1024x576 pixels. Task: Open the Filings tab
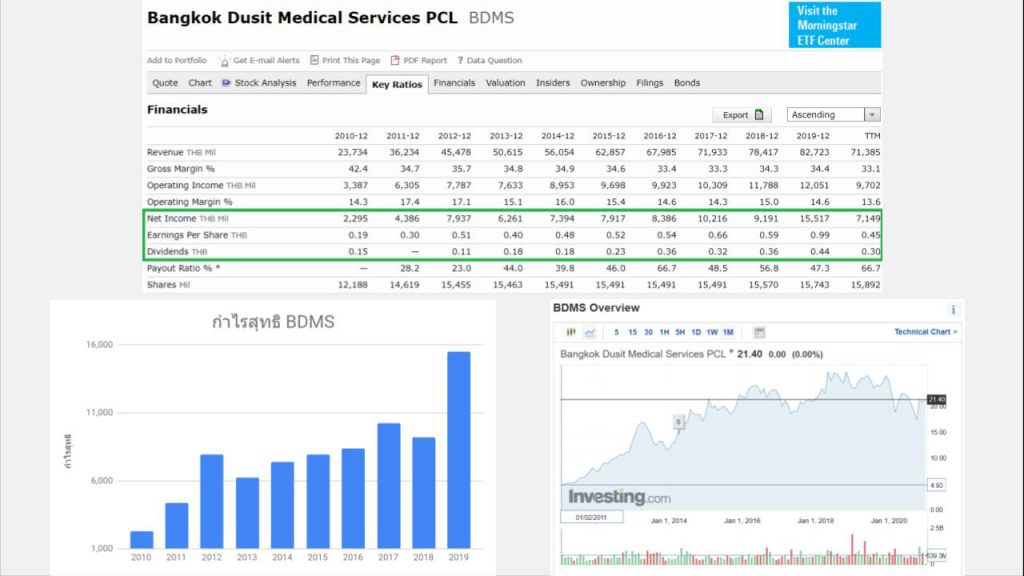point(649,83)
